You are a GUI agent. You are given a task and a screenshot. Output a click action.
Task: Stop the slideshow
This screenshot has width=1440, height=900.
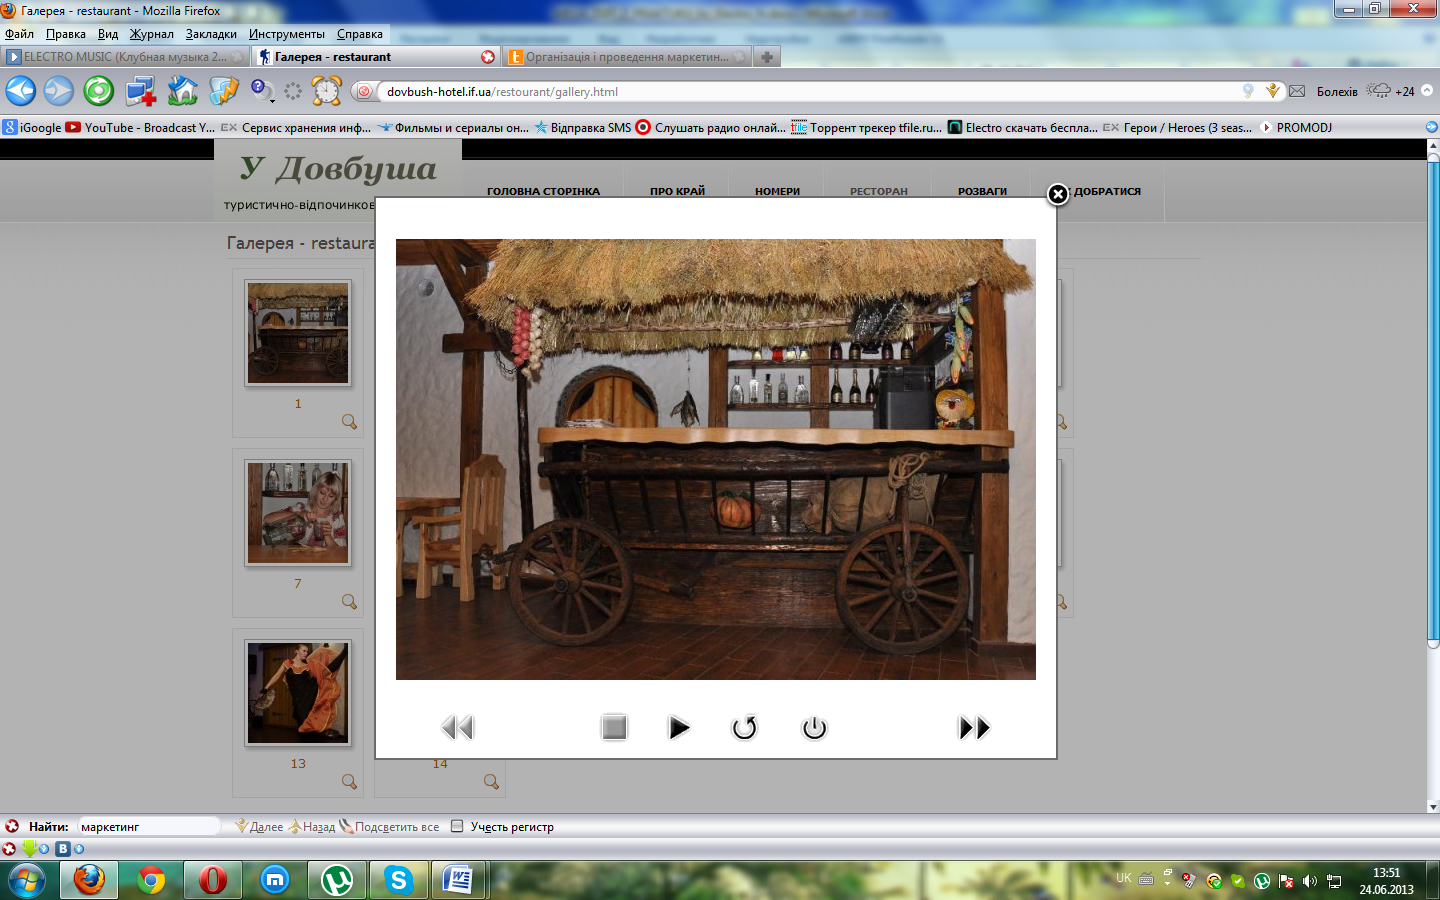(x=614, y=727)
